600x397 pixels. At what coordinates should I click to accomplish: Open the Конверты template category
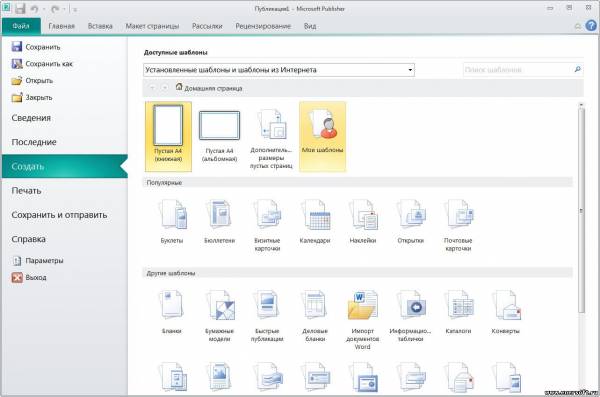pyautogui.click(x=505, y=312)
